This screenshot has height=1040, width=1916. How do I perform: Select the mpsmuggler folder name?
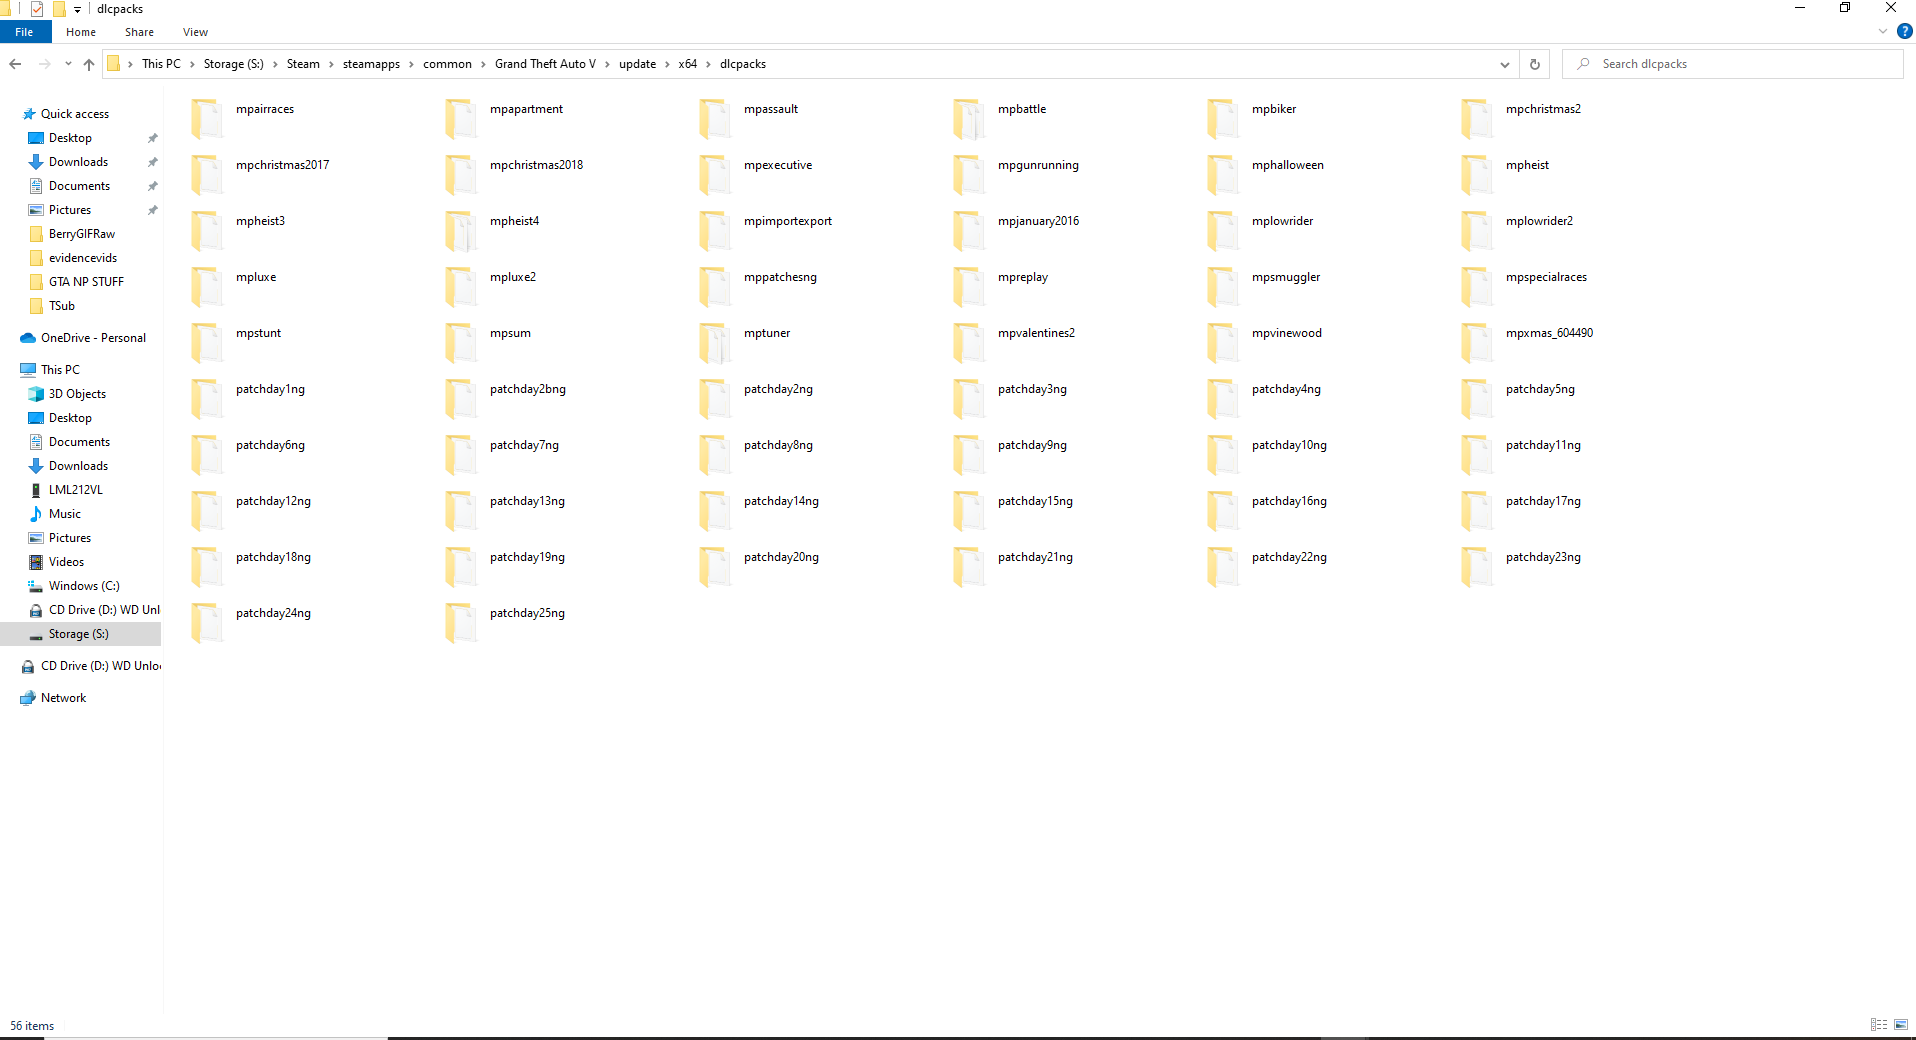[x=1285, y=277]
